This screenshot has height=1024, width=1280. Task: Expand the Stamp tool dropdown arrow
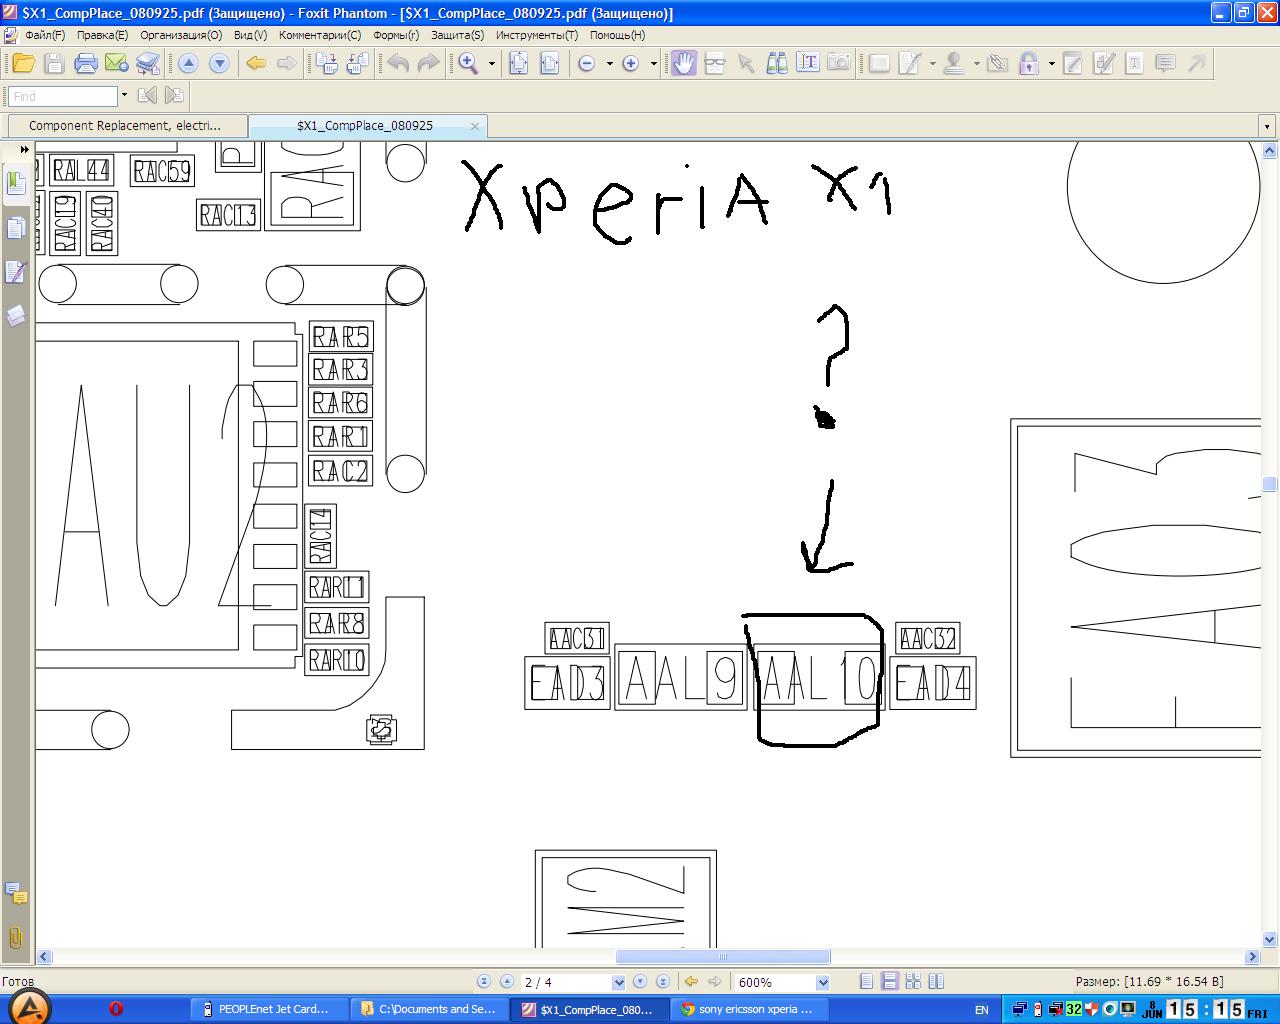pos(977,63)
